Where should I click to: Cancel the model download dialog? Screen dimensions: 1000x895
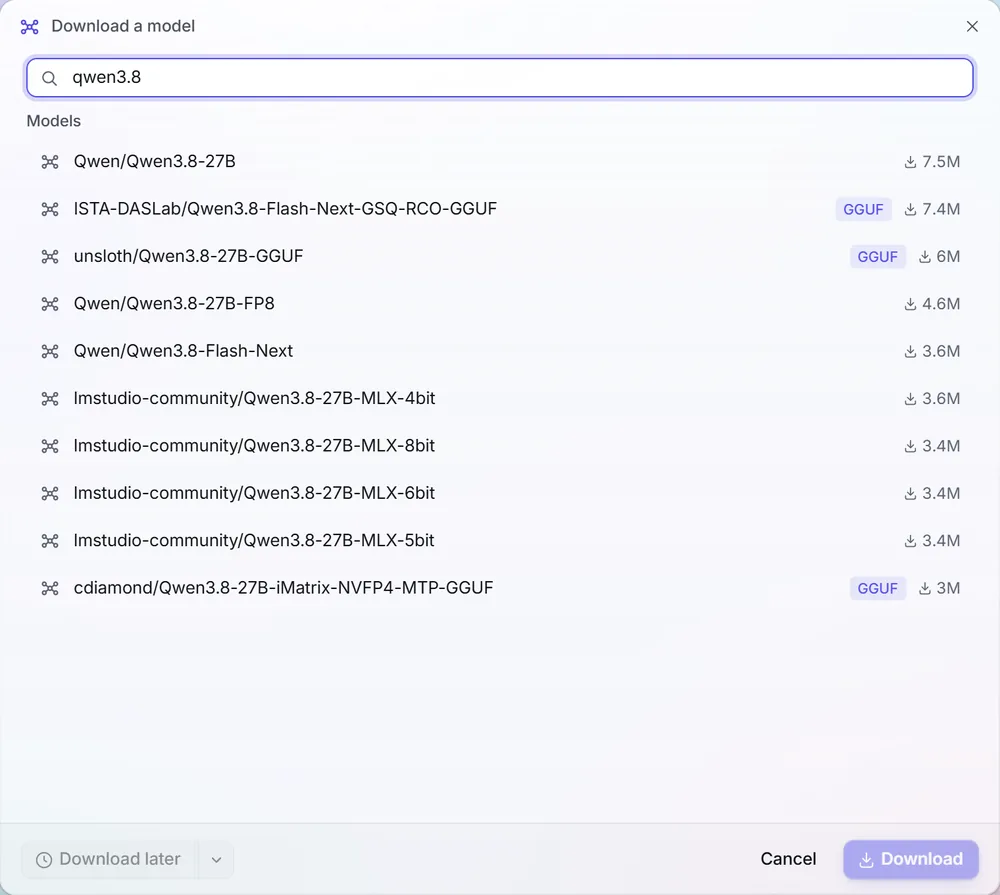pos(788,859)
